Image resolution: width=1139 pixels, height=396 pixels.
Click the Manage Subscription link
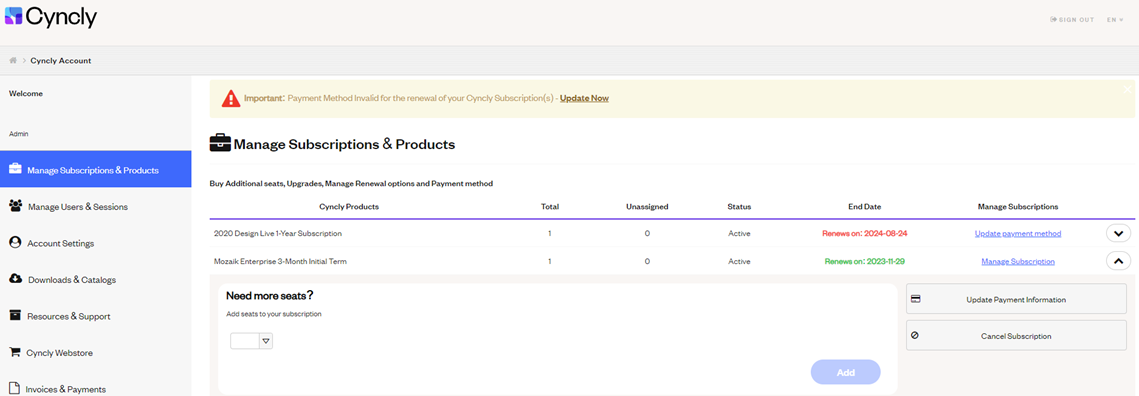[x=1018, y=261]
